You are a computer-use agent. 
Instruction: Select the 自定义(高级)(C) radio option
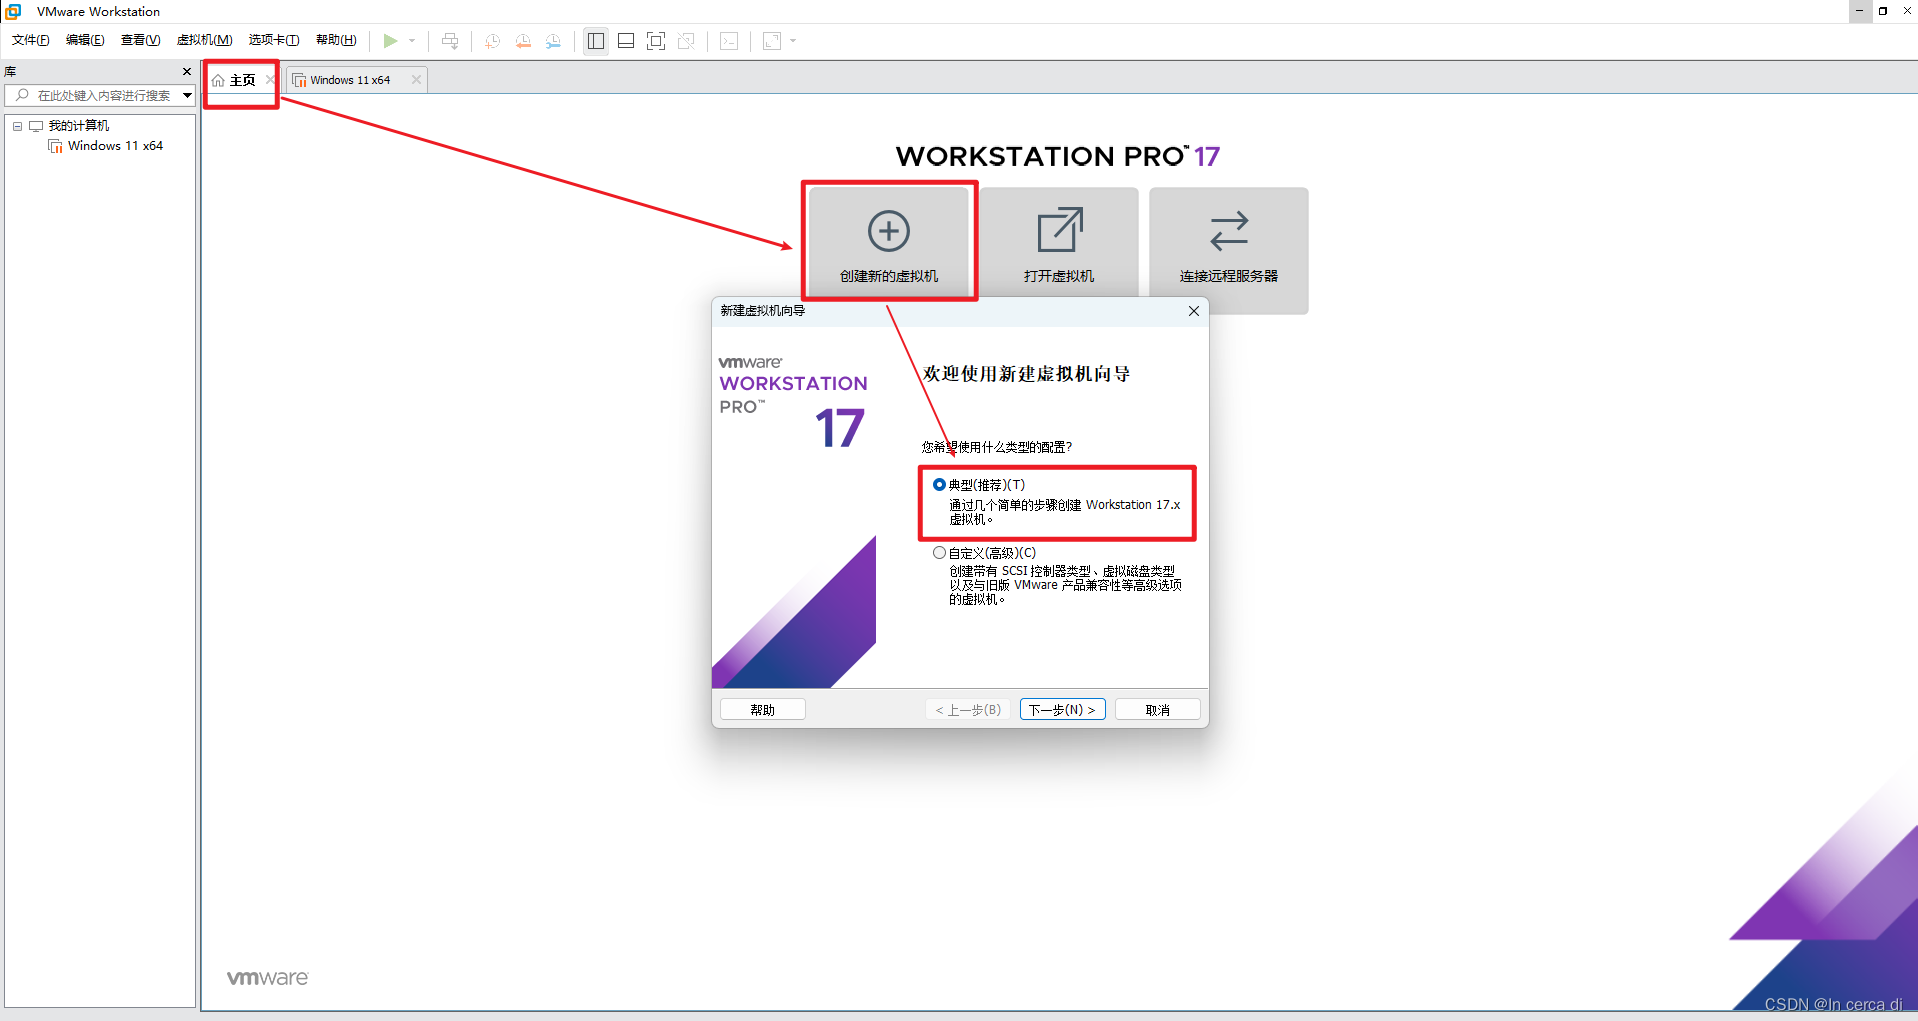click(x=939, y=553)
